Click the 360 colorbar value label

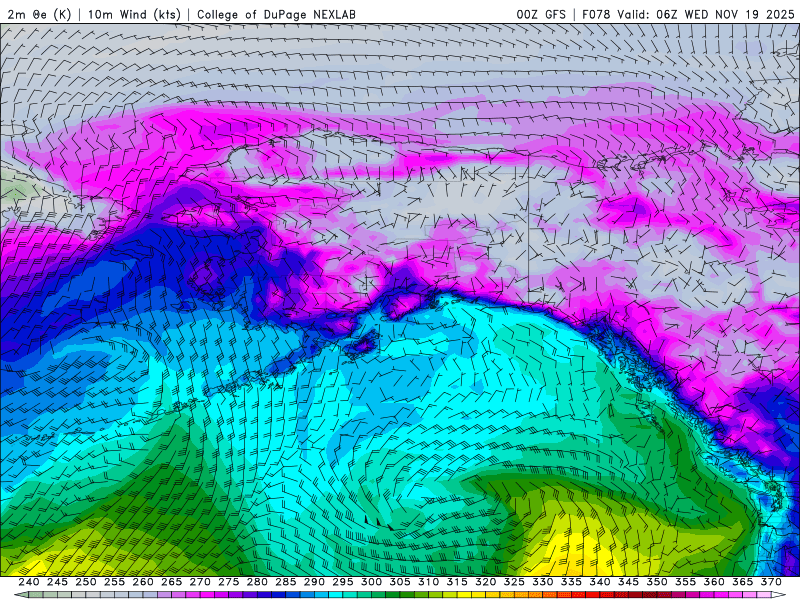(x=714, y=582)
